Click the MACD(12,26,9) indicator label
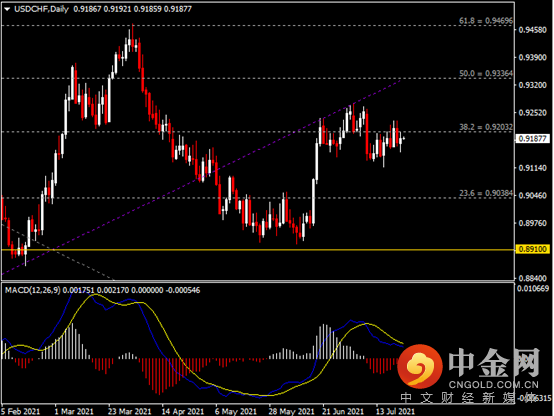The image size is (554, 416). coord(33,291)
